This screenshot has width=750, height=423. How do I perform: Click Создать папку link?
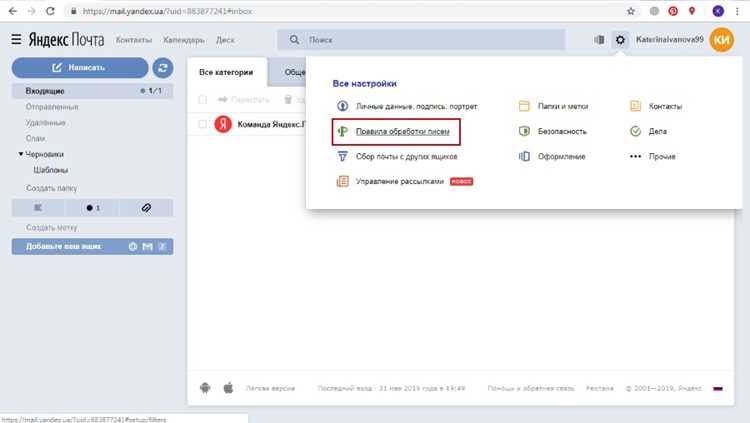point(51,188)
